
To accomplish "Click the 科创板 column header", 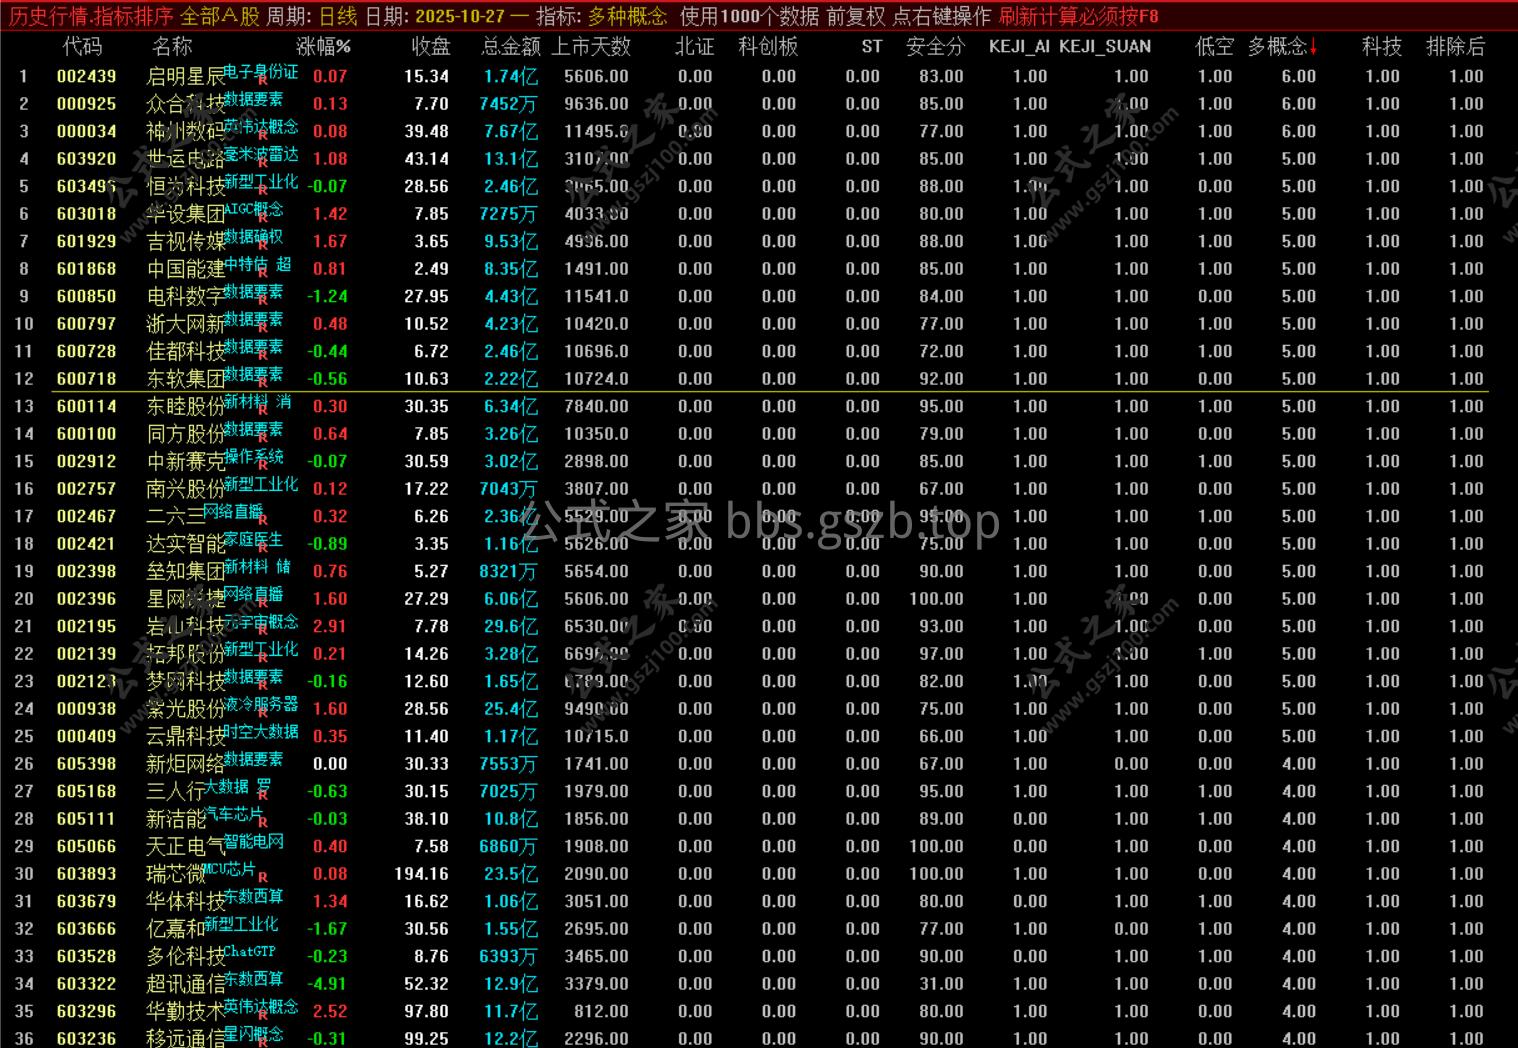I will tap(768, 46).
